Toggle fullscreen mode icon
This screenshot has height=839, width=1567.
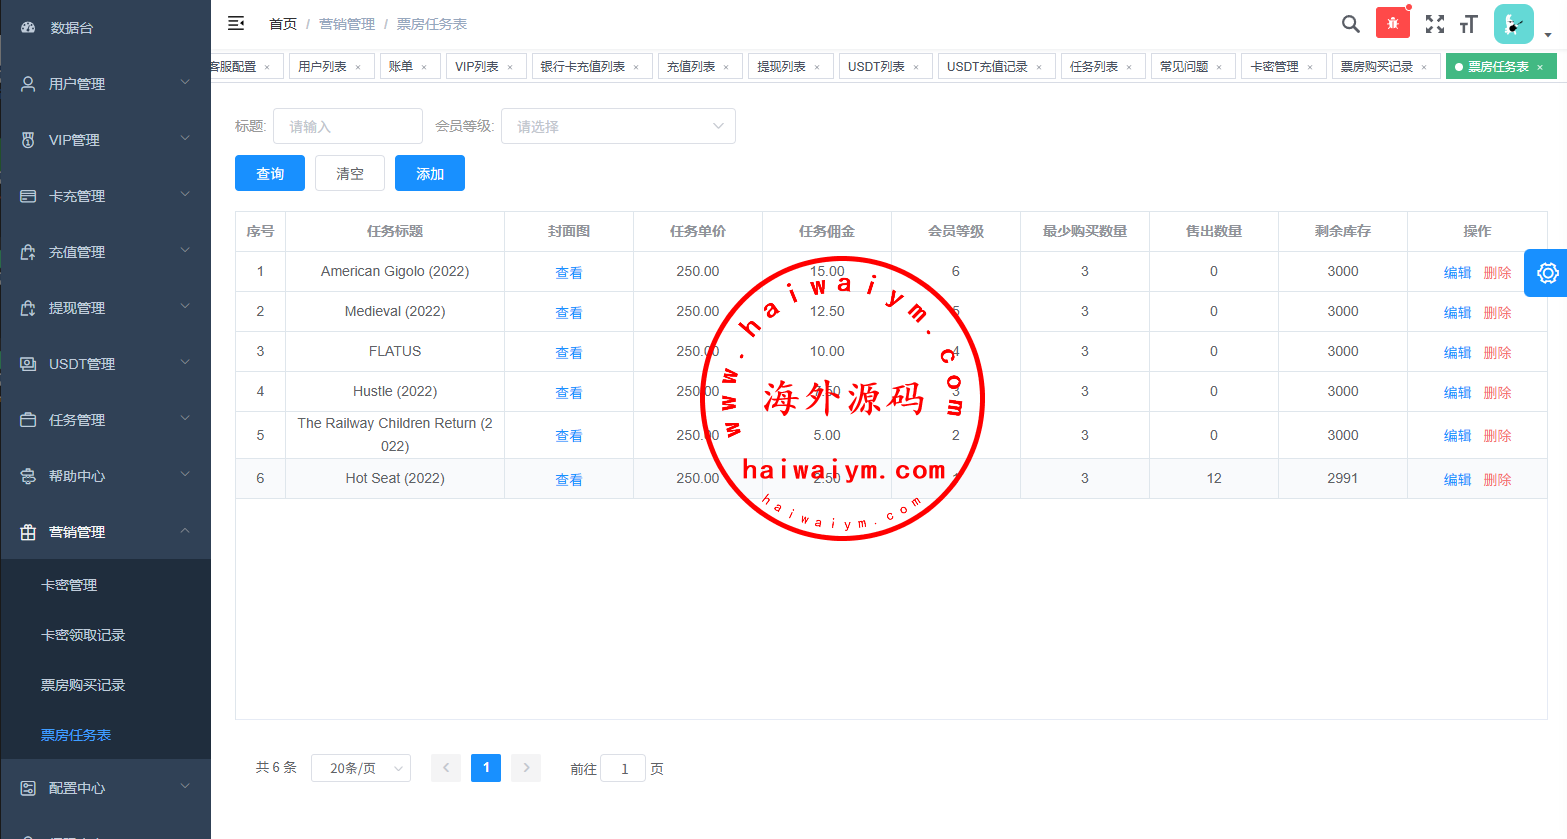click(x=1434, y=24)
